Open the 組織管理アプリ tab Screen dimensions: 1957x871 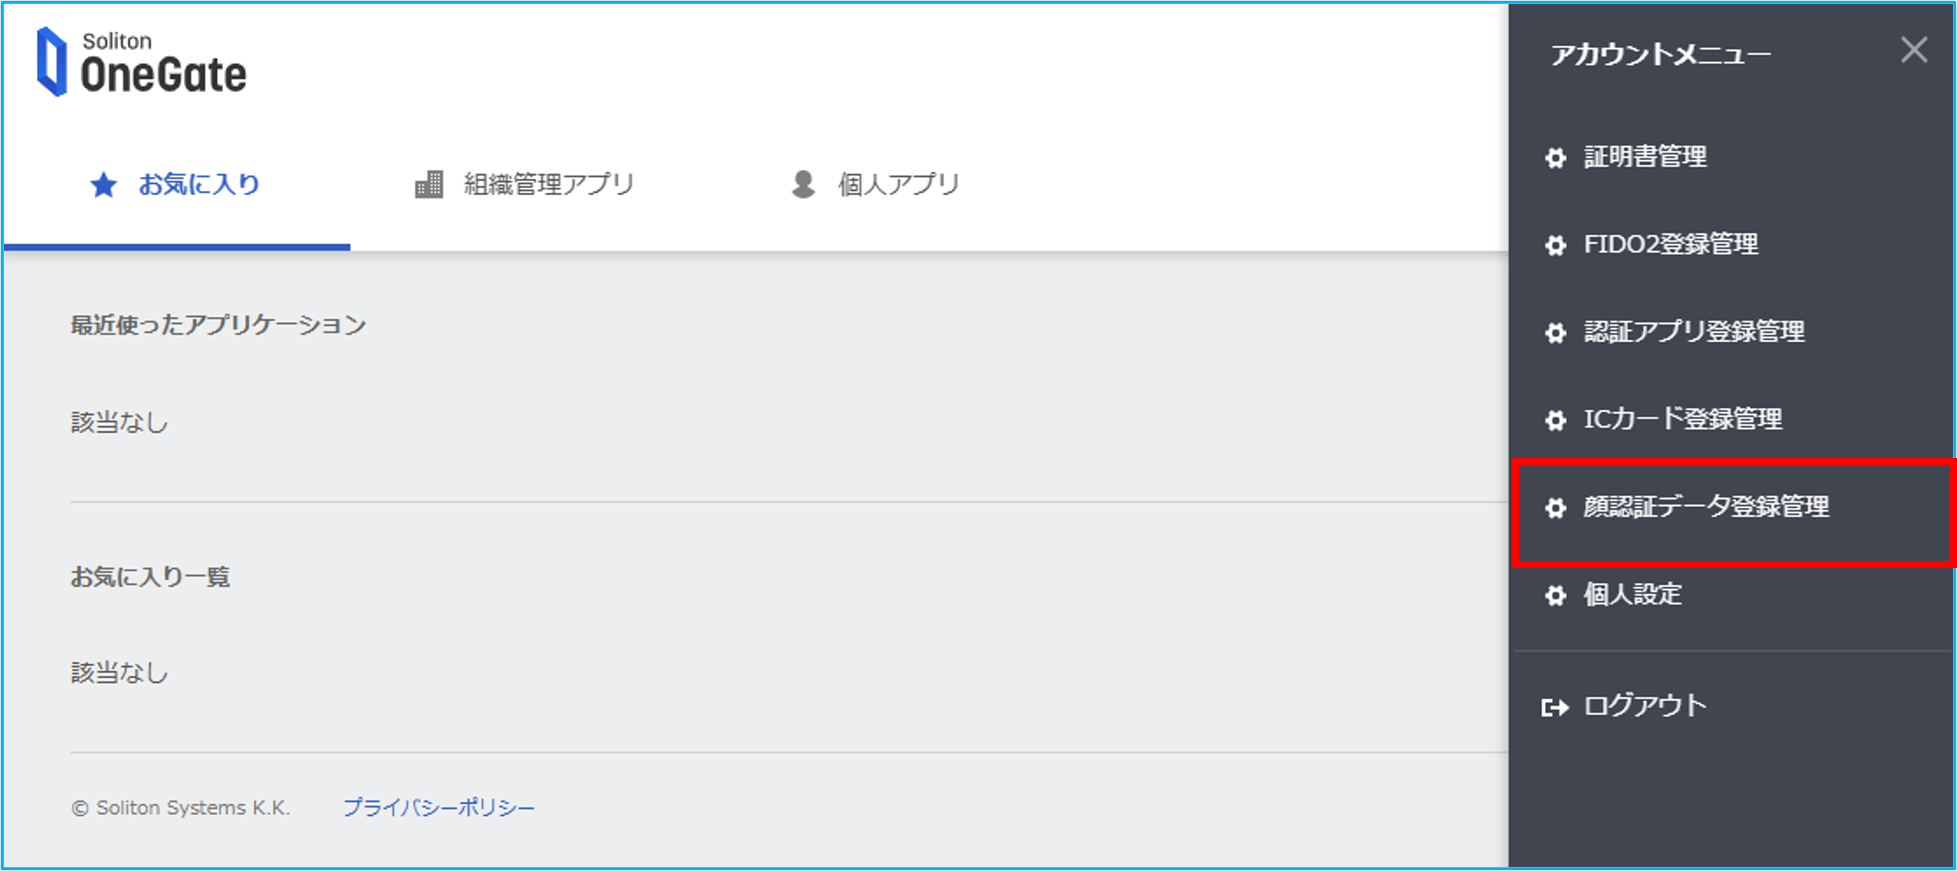point(525,184)
